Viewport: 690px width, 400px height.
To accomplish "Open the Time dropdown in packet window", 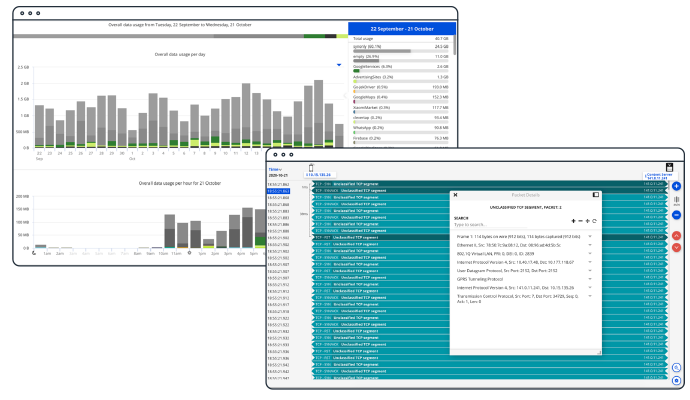I will click(x=275, y=169).
